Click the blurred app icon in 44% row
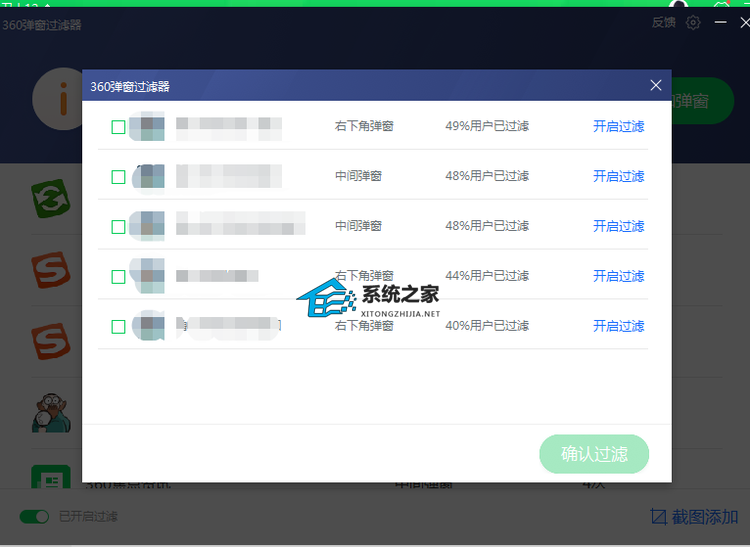The width and height of the screenshot is (750, 547). (147, 276)
